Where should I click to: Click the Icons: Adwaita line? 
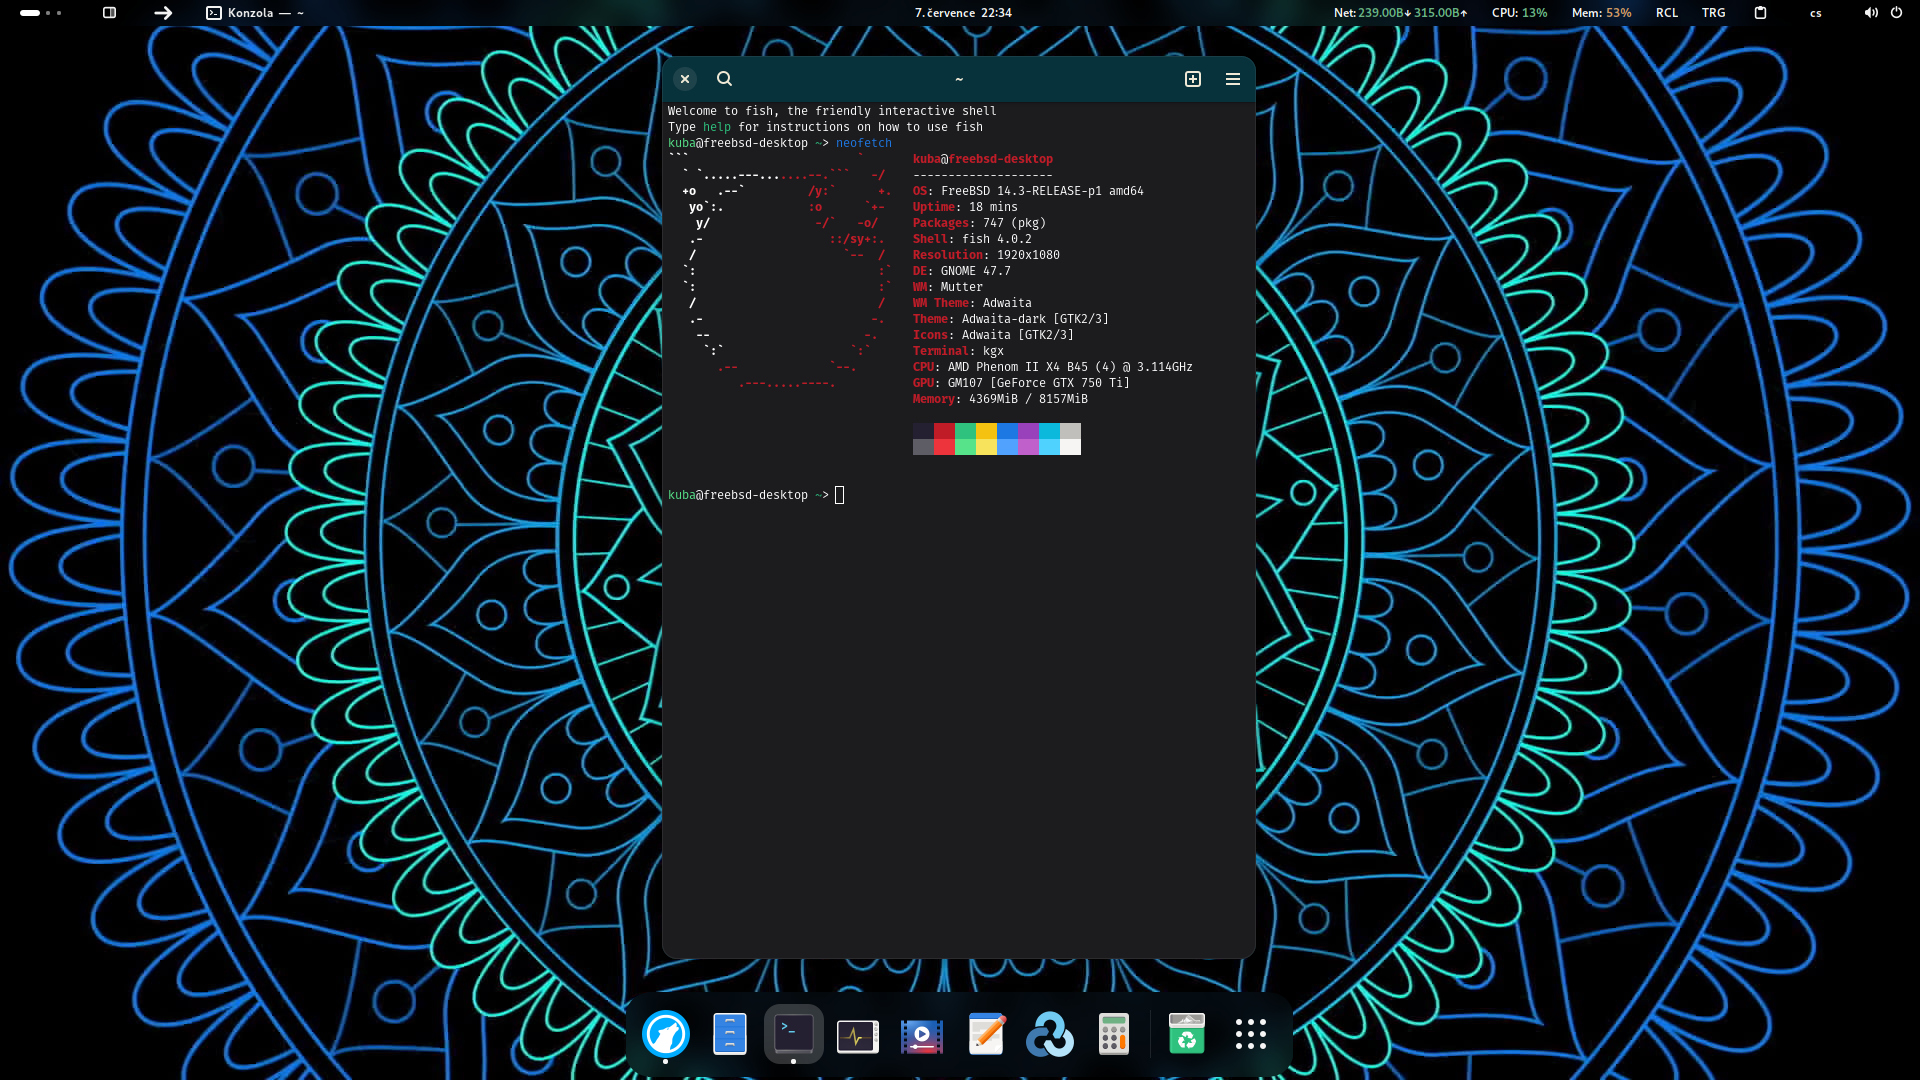(x=993, y=335)
